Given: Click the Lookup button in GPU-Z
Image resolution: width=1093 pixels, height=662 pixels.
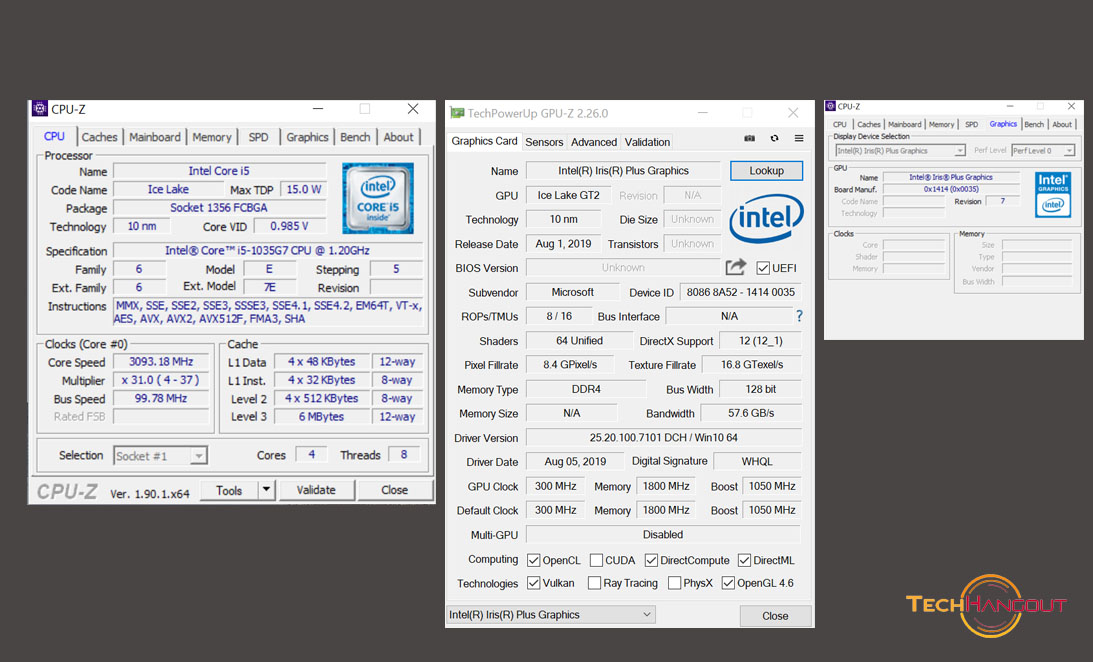Looking at the screenshot, I should 767,171.
